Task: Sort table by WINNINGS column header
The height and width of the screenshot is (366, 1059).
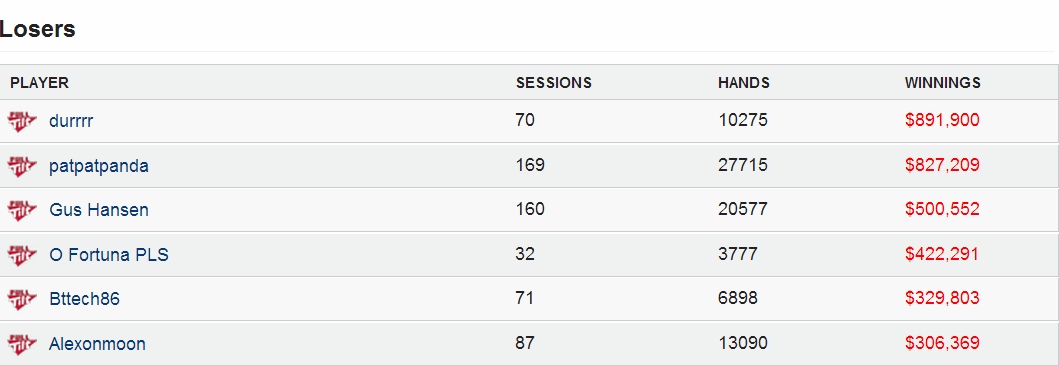Action: pyautogui.click(x=943, y=83)
